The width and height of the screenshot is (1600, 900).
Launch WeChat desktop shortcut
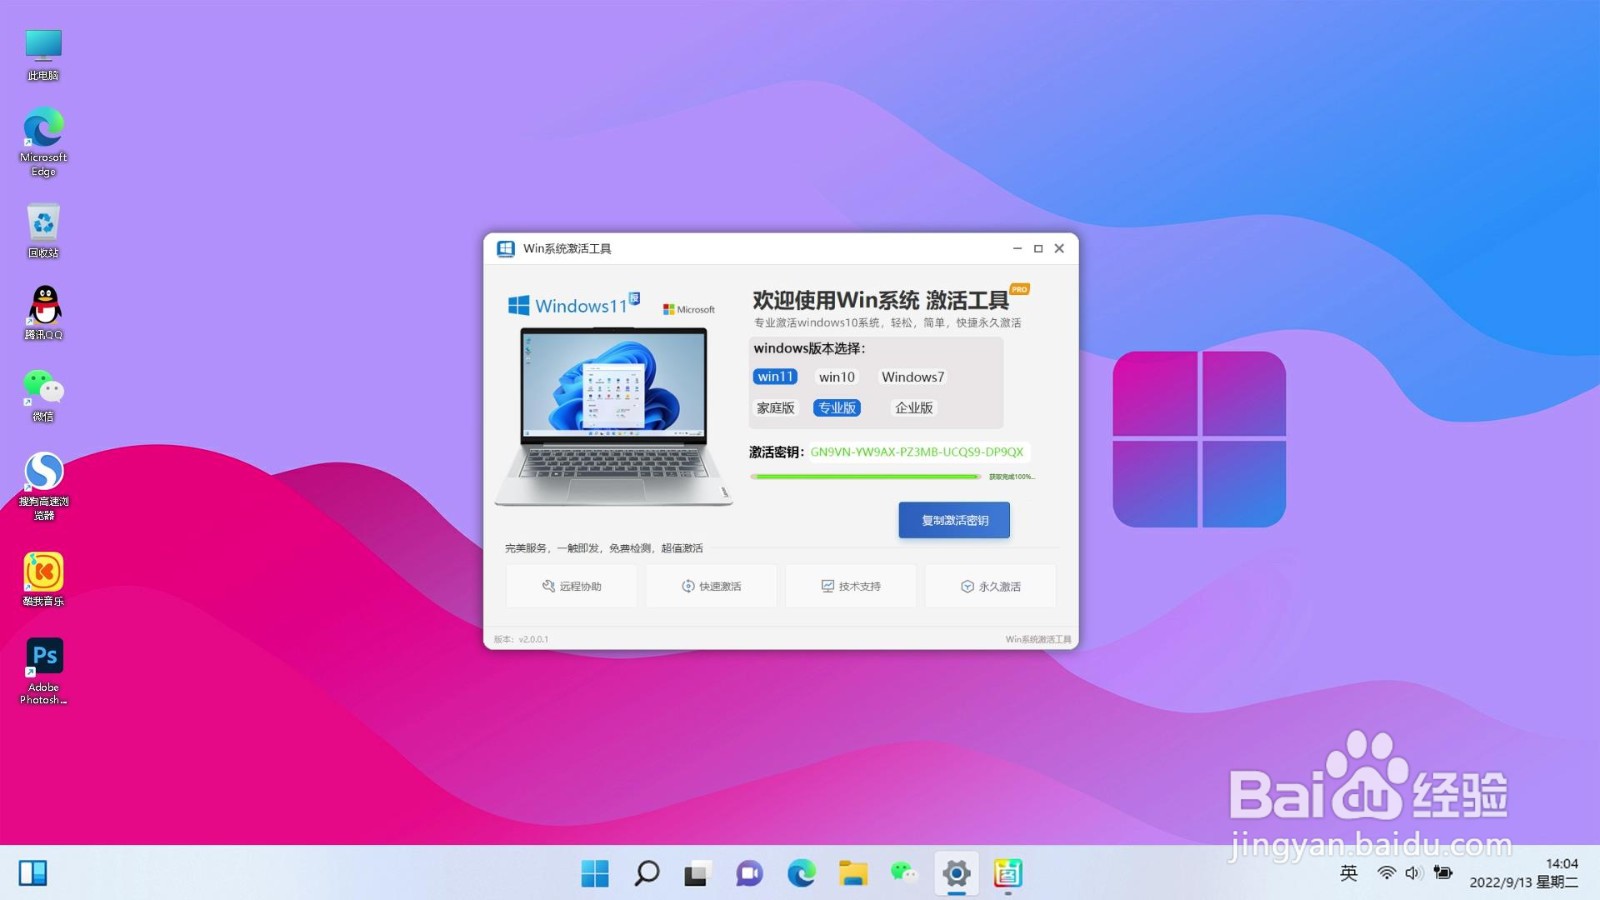pos(43,395)
